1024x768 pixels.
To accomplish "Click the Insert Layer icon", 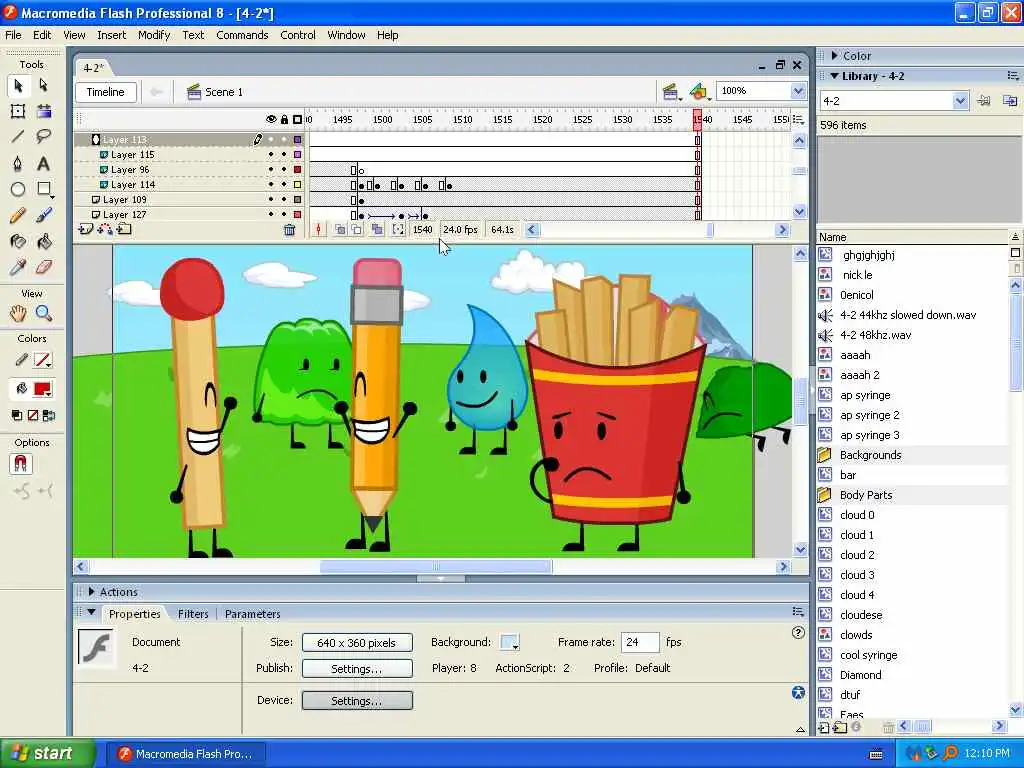I will [85, 229].
